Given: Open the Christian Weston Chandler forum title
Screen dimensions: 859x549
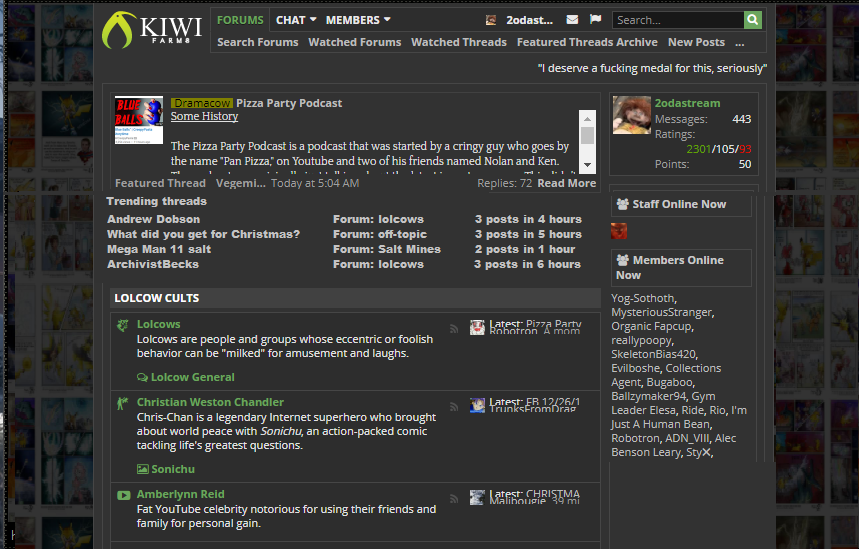Looking at the screenshot, I should coord(210,402).
